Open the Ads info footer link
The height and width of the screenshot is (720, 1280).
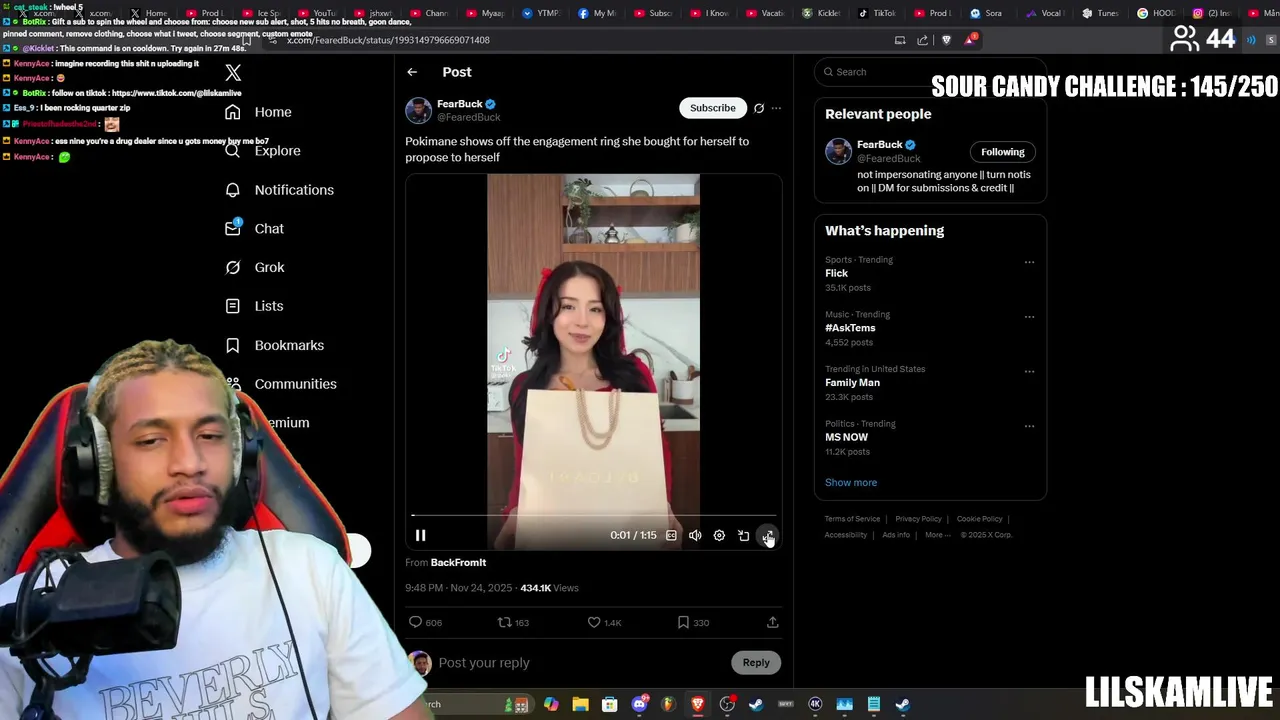[x=896, y=535]
